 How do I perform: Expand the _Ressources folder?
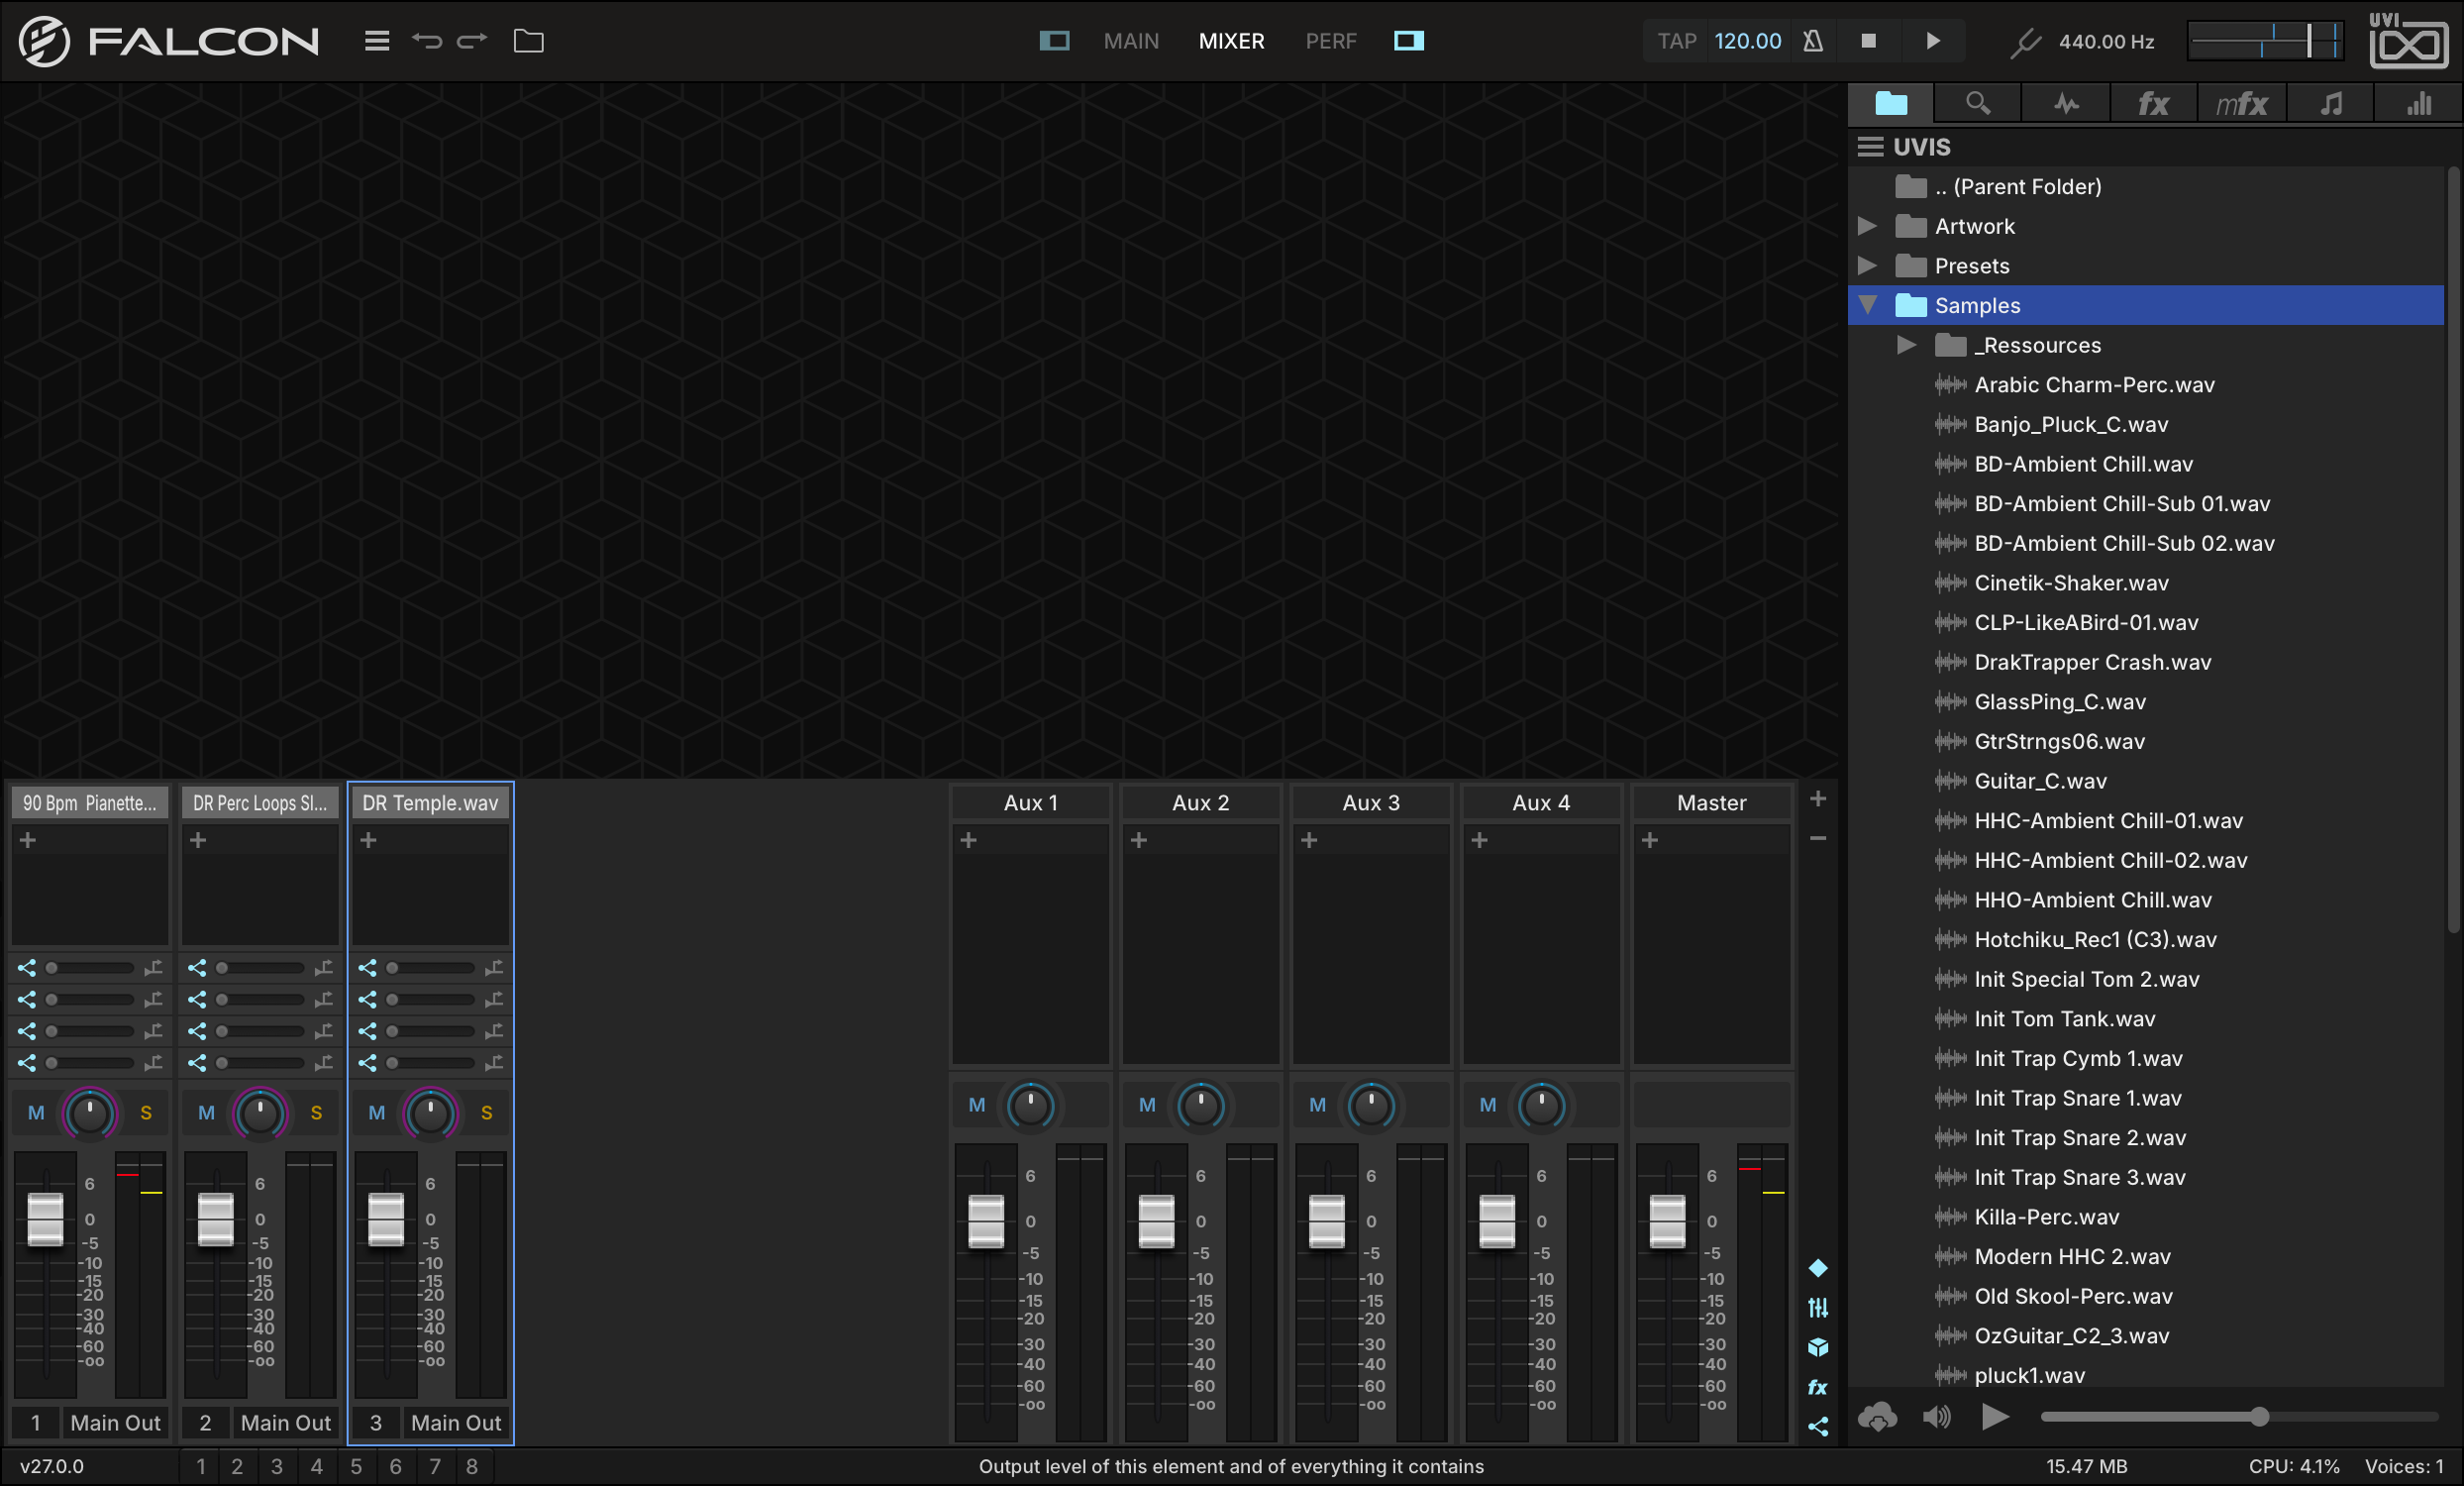pyautogui.click(x=1907, y=345)
